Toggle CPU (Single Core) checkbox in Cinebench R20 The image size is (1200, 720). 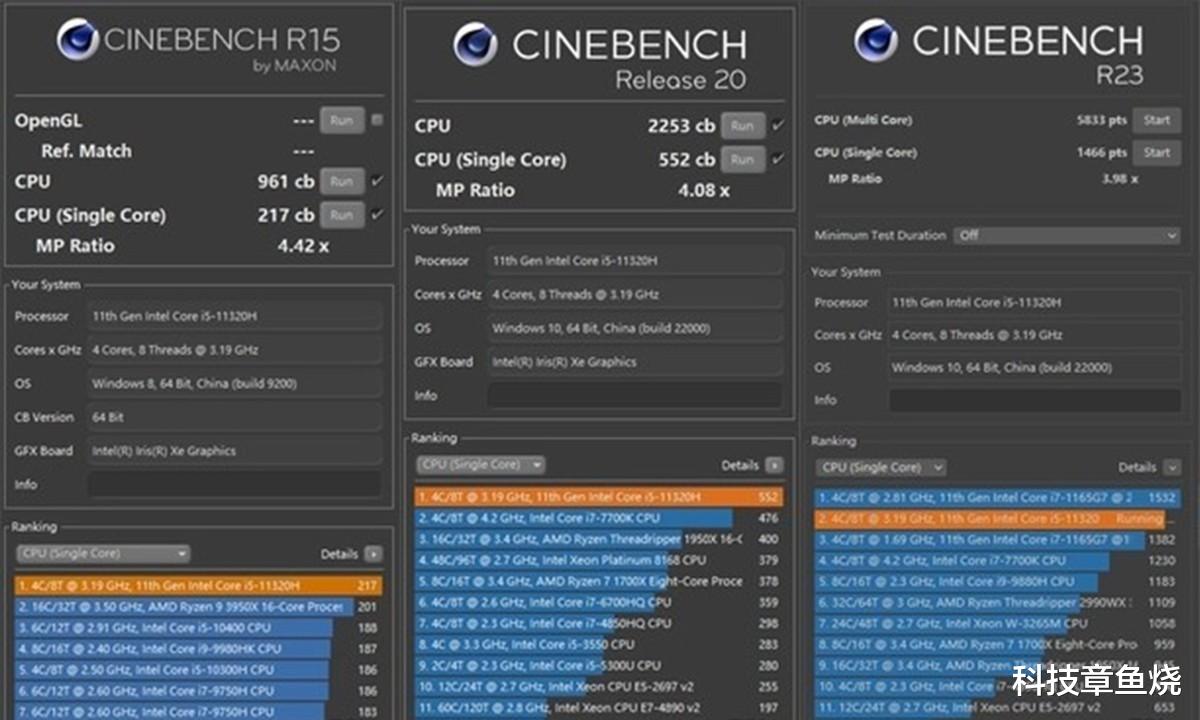(778, 158)
